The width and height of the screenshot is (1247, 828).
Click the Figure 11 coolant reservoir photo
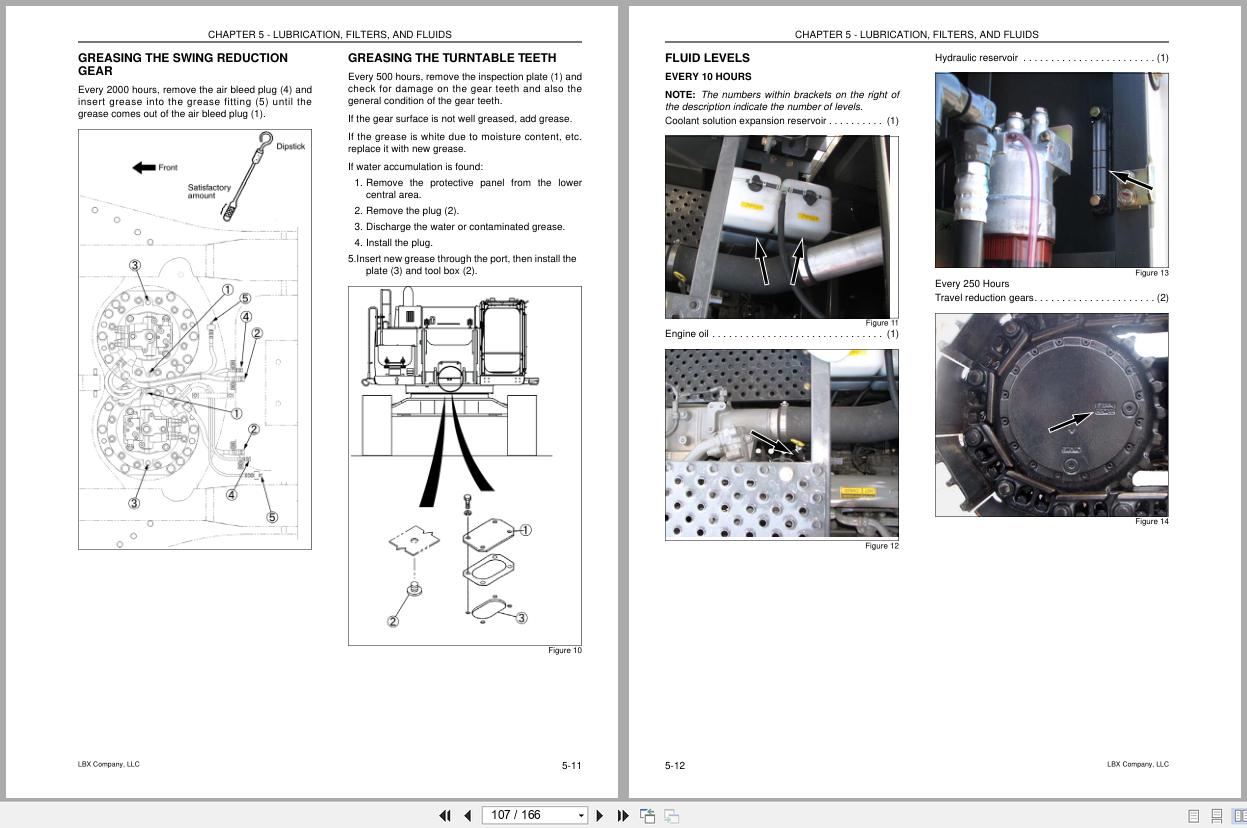(780, 227)
